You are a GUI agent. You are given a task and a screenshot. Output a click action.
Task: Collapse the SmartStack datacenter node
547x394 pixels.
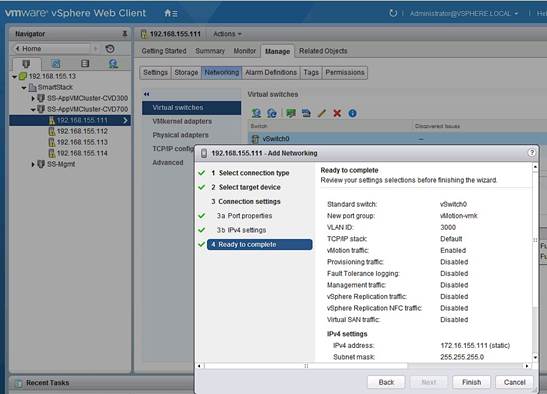point(24,88)
